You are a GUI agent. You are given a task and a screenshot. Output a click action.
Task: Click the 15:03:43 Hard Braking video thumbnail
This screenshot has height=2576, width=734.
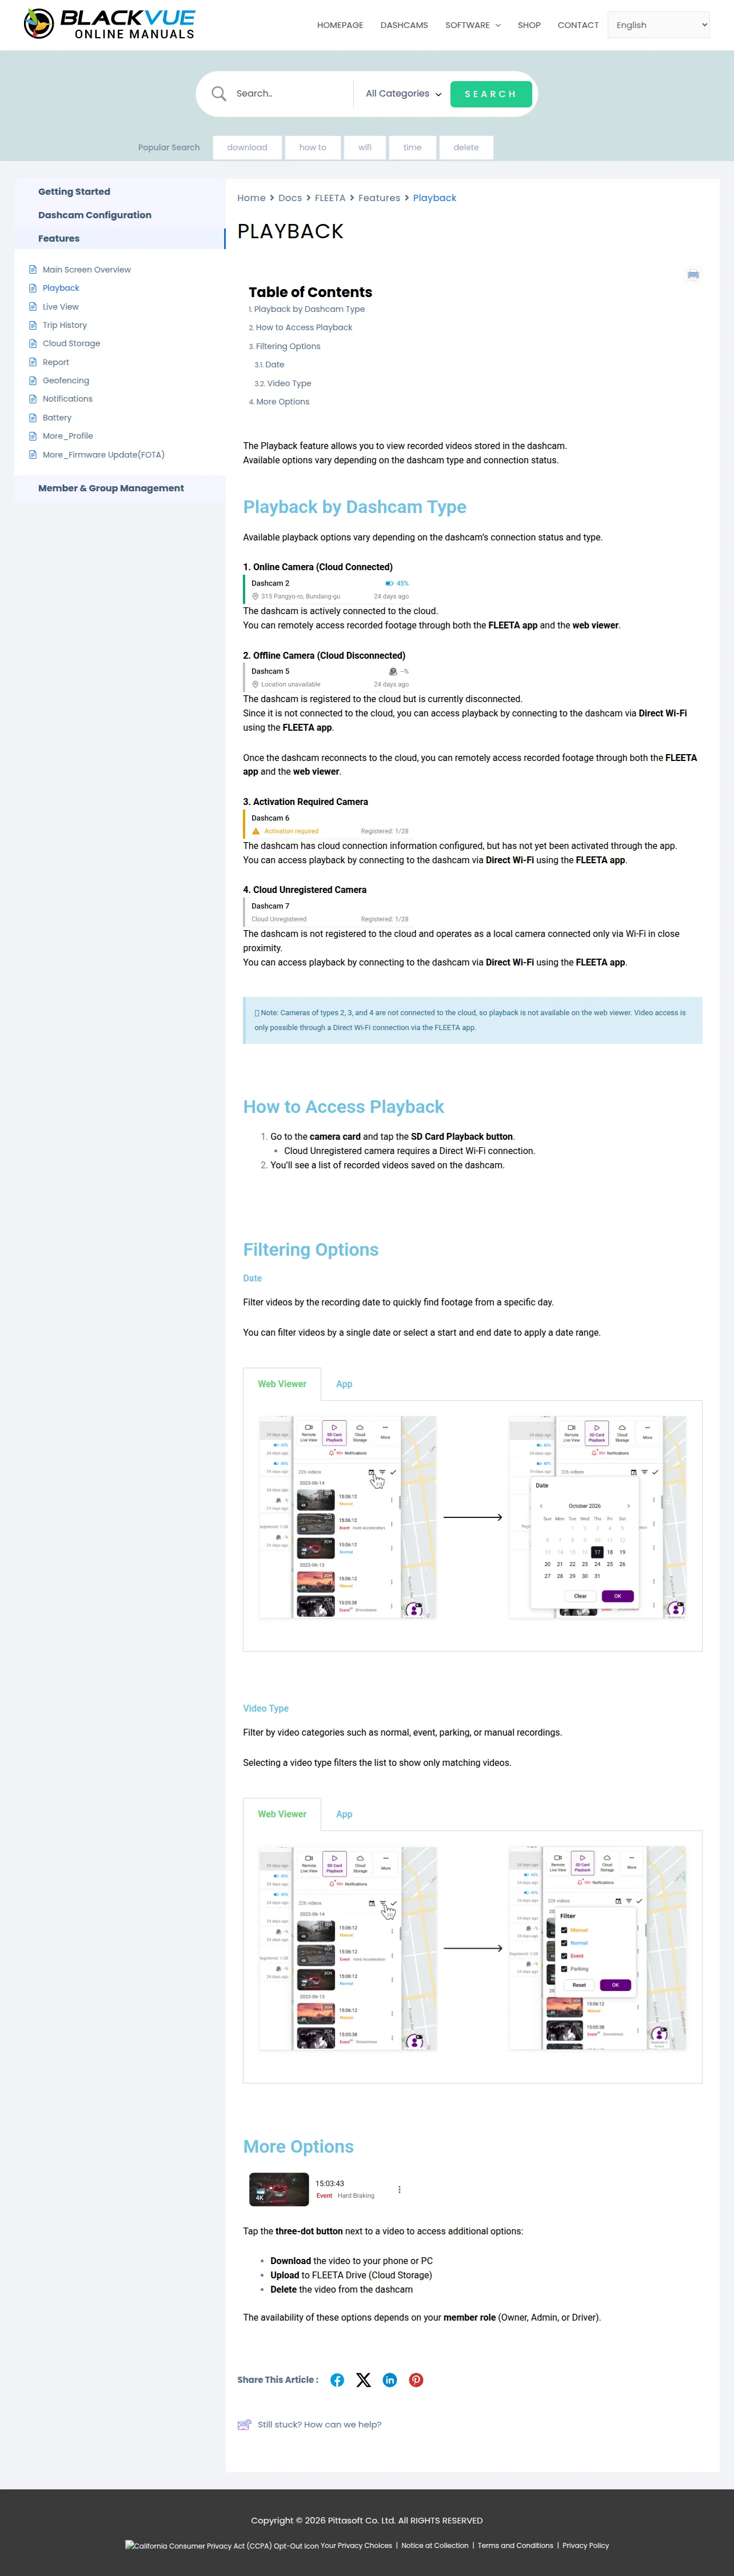coord(279,2189)
